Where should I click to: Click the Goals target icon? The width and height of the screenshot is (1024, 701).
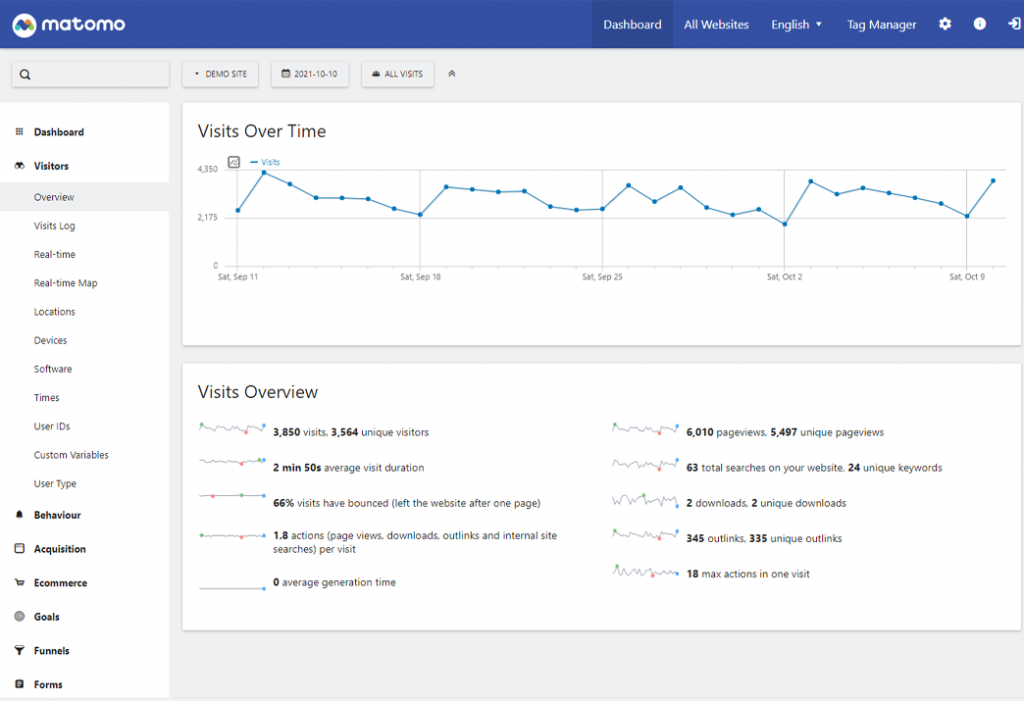(19, 617)
